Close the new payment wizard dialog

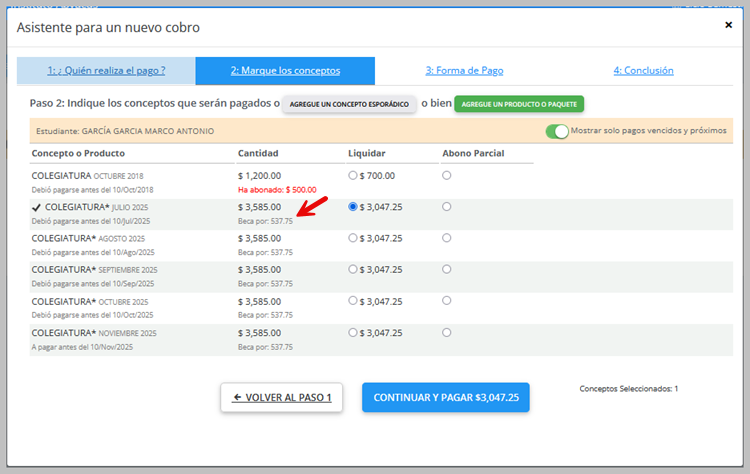tap(728, 25)
